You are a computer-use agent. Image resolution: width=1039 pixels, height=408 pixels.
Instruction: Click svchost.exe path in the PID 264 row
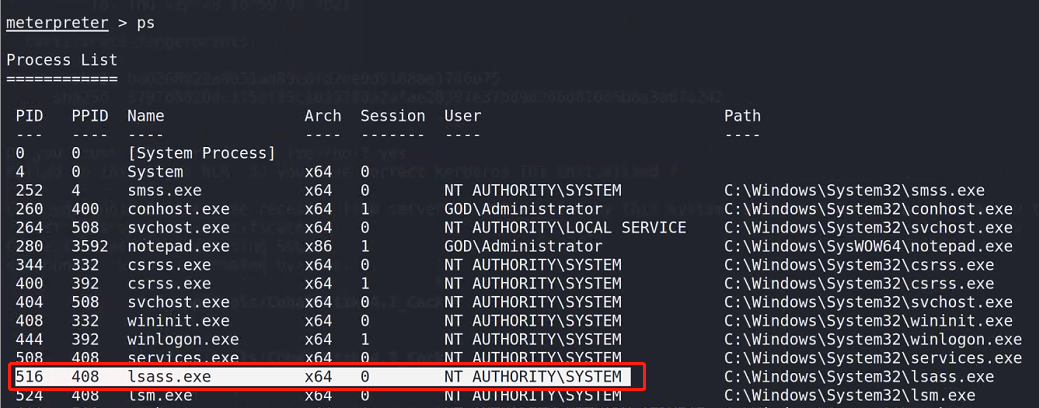[x=868, y=228]
